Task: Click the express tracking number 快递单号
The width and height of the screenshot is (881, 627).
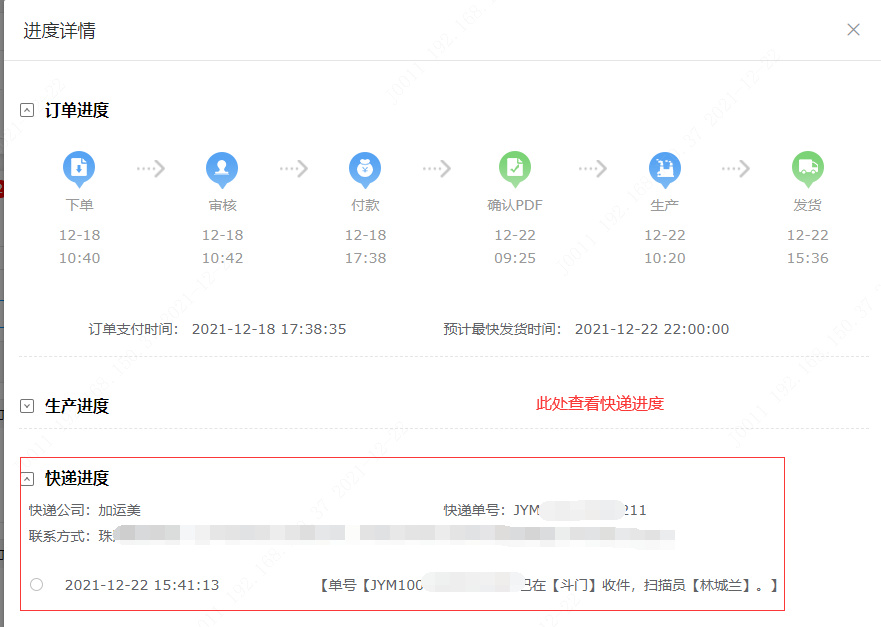Action: [579, 510]
